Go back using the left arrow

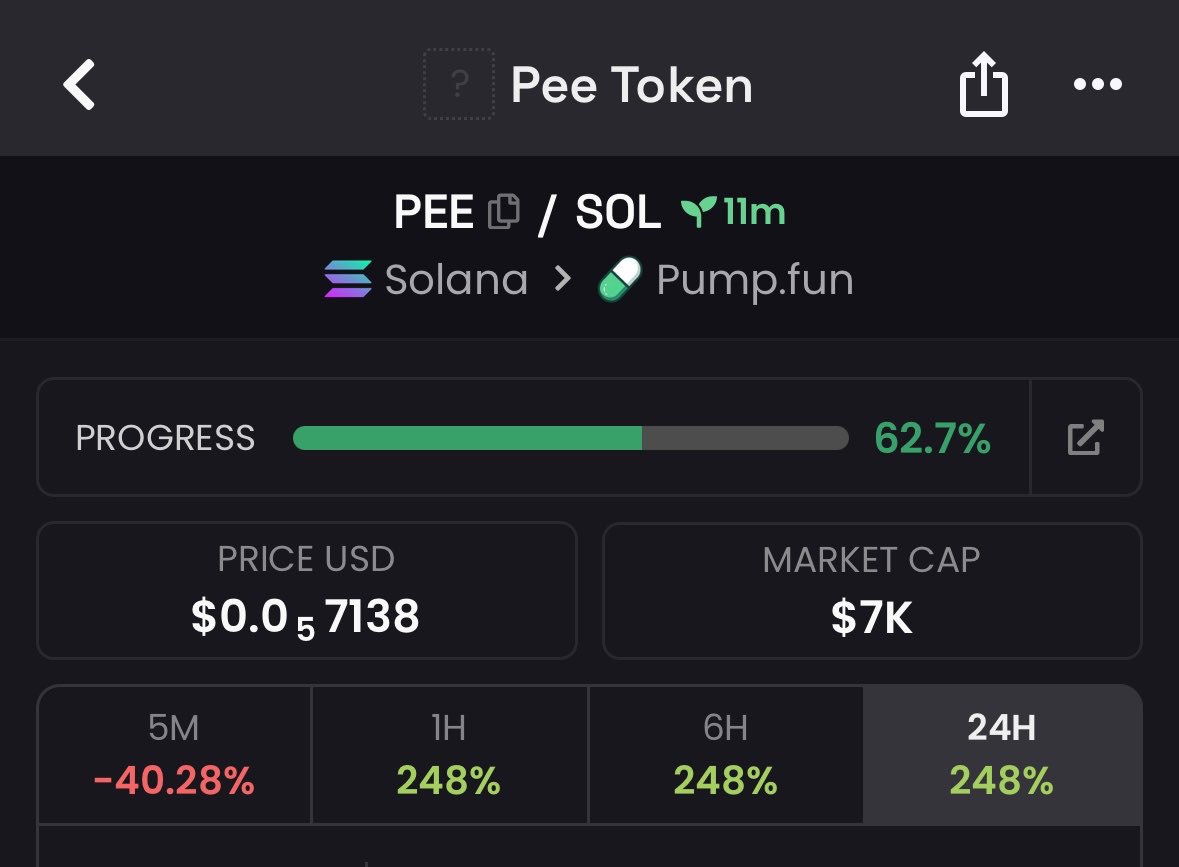79,84
